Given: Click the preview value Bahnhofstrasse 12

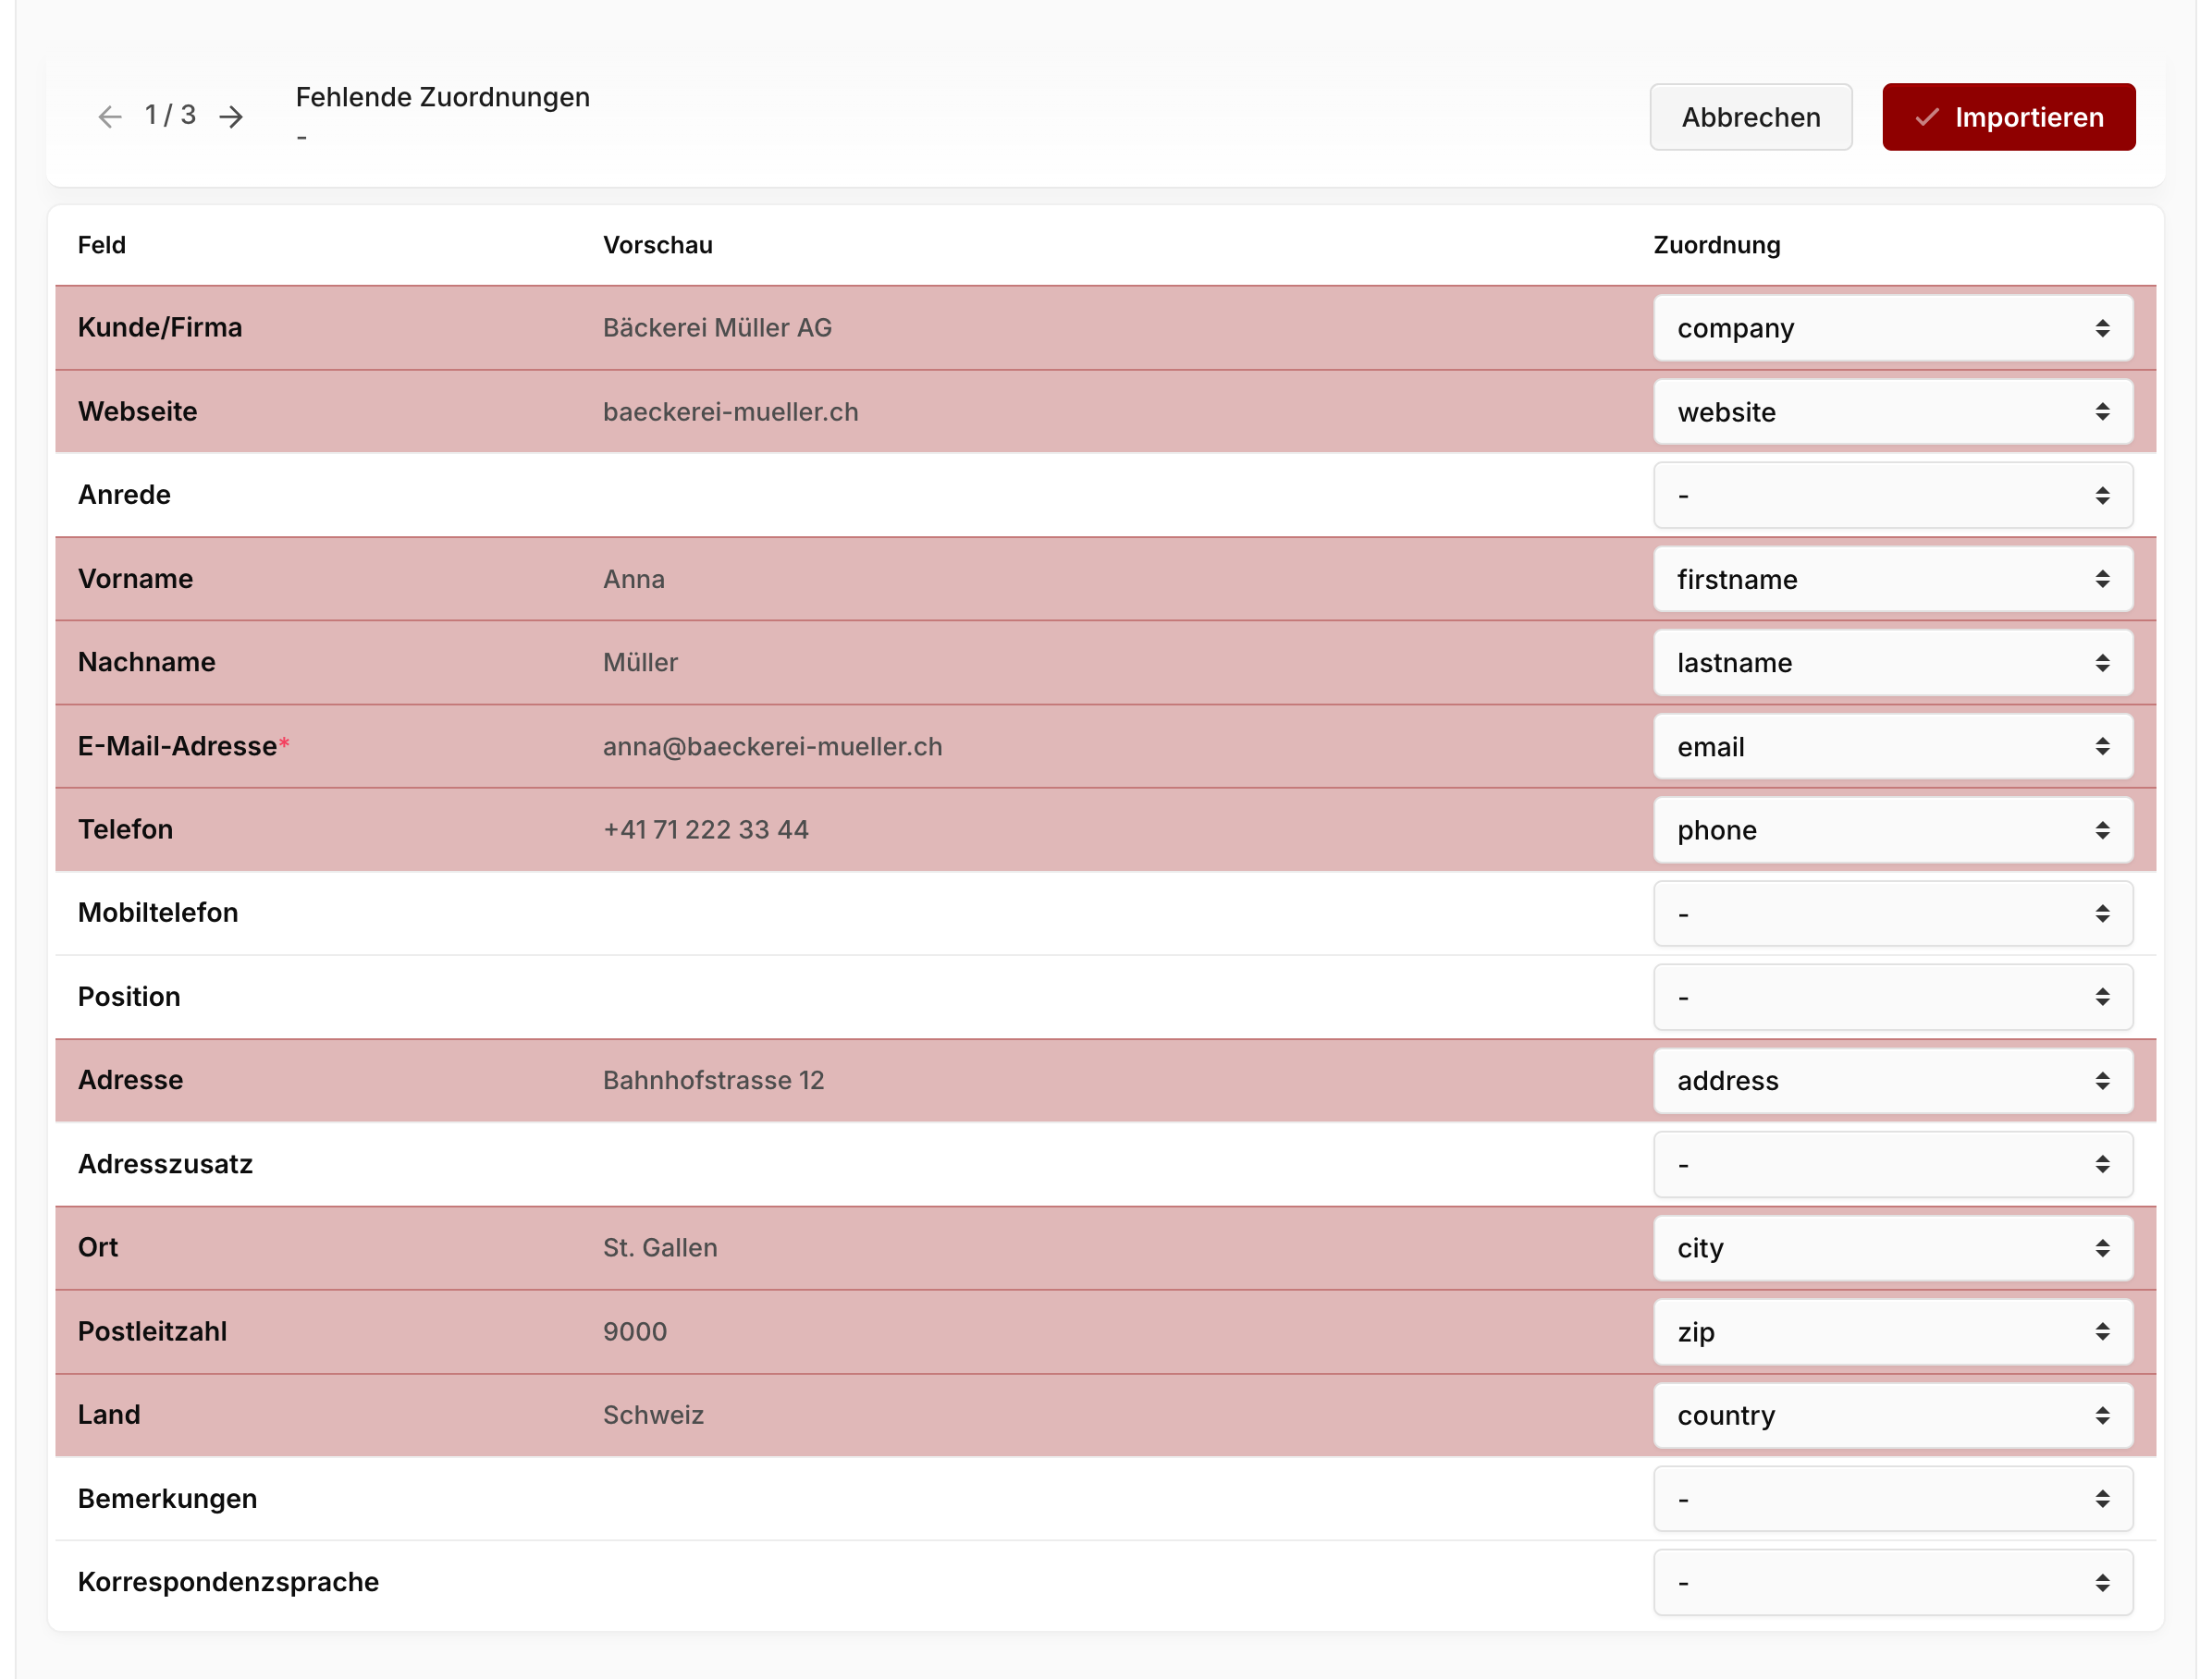Looking at the screenshot, I should click(713, 1081).
